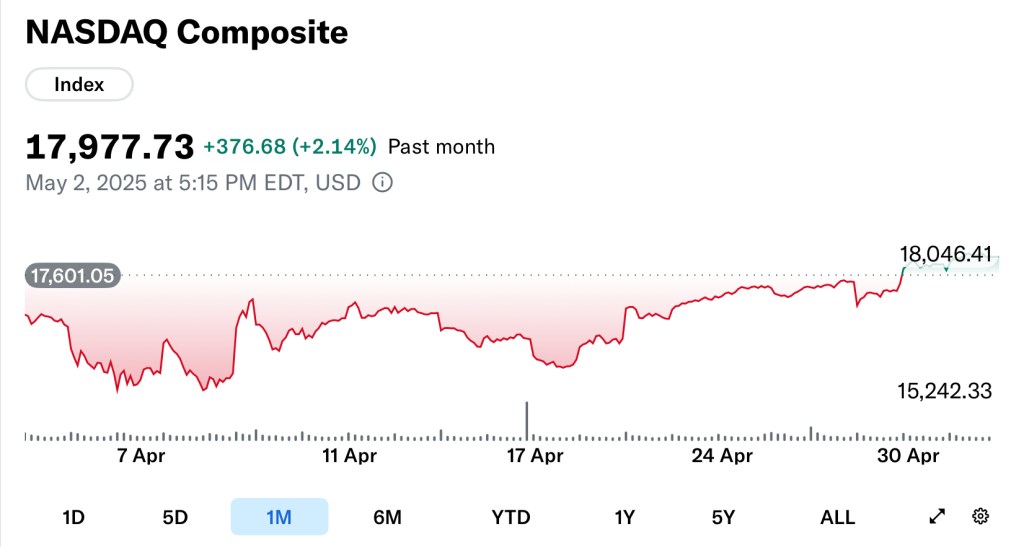
Task: Display the ALL time range
Action: pos(837,517)
